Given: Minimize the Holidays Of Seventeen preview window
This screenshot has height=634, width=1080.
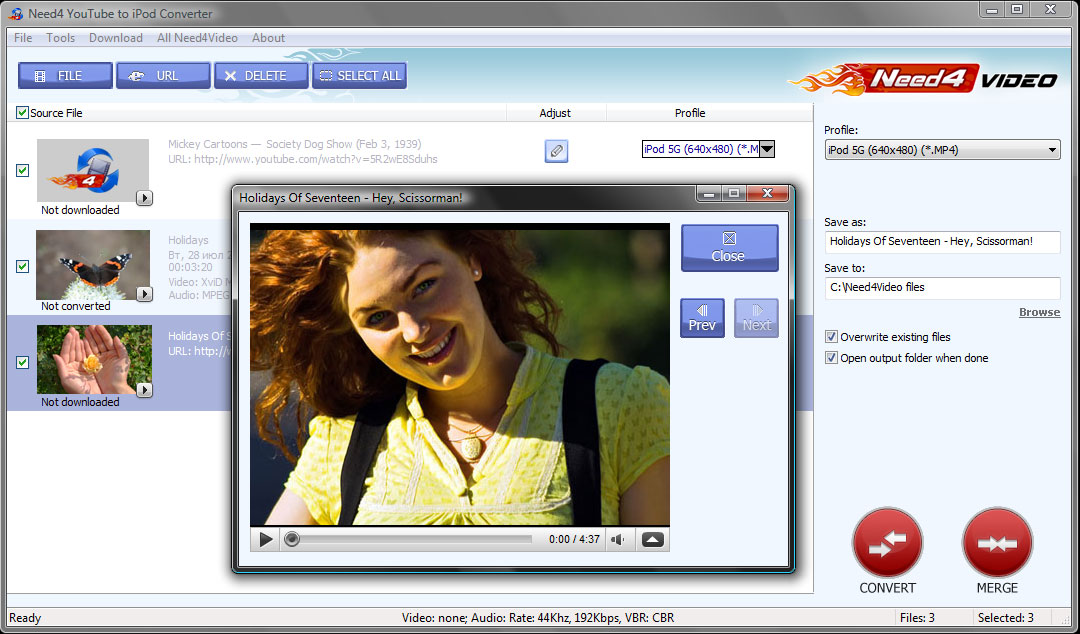Looking at the screenshot, I should 710,194.
